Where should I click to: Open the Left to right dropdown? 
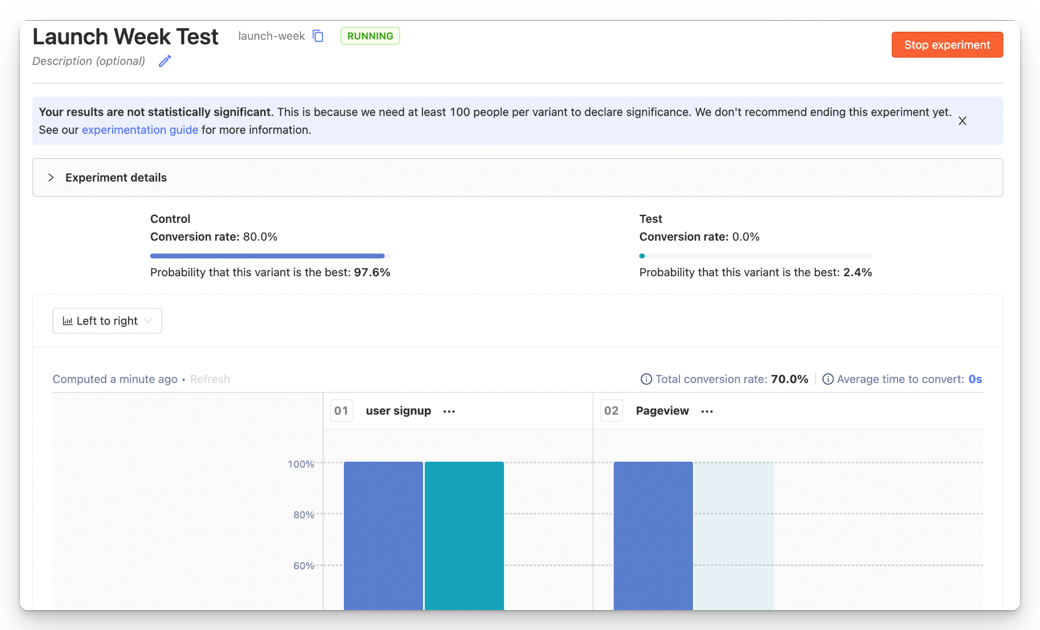(x=107, y=321)
